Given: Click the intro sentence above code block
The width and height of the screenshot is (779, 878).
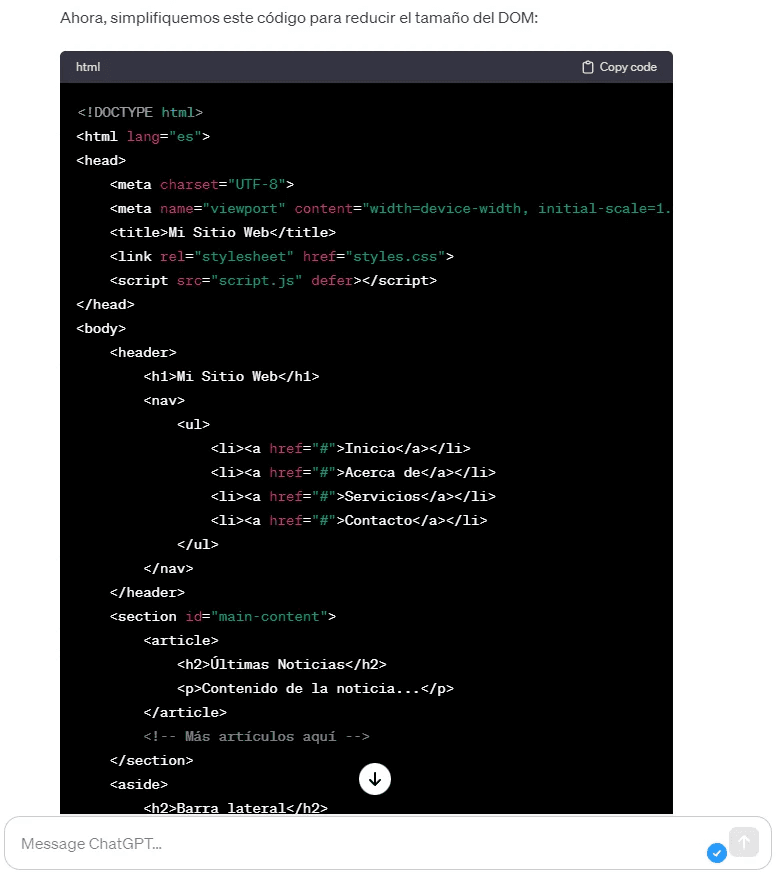Looking at the screenshot, I should (299, 18).
